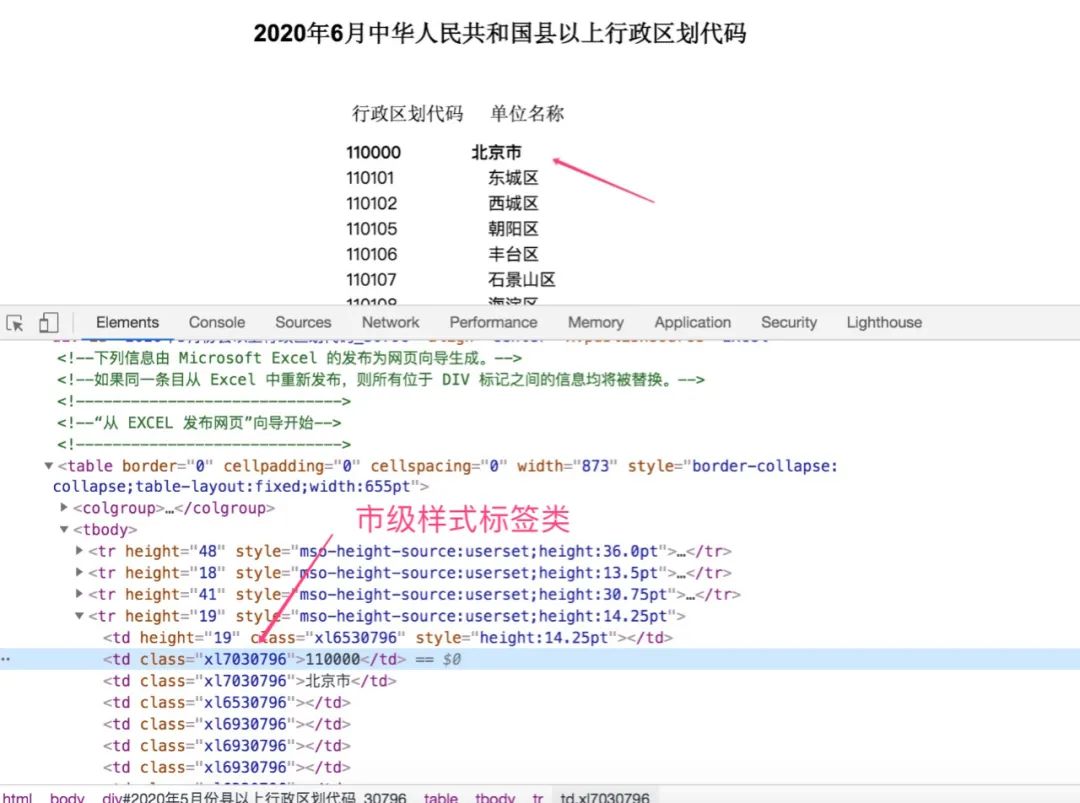Click the table breadcrumb
The height and width of the screenshot is (803, 1080).
tap(441, 797)
